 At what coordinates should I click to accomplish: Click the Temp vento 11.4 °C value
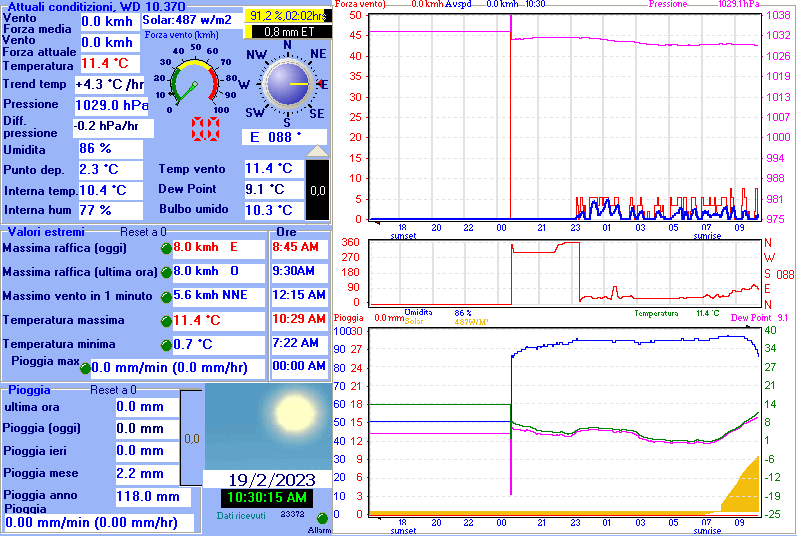point(274,169)
